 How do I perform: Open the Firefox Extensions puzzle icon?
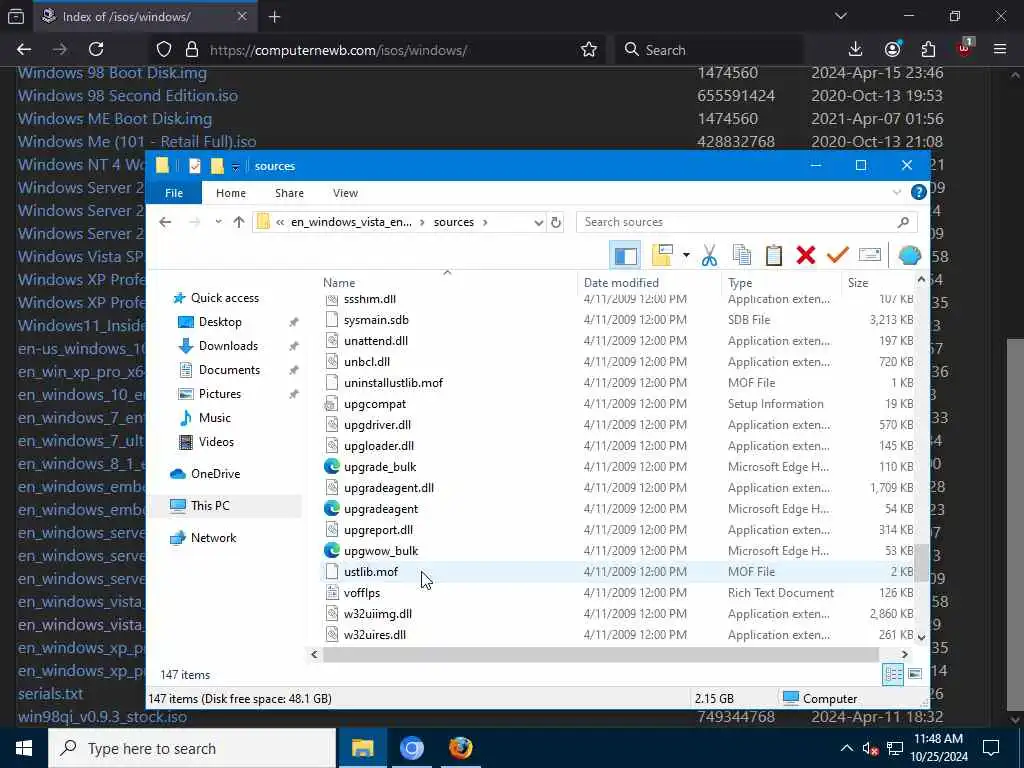click(x=927, y=49)
